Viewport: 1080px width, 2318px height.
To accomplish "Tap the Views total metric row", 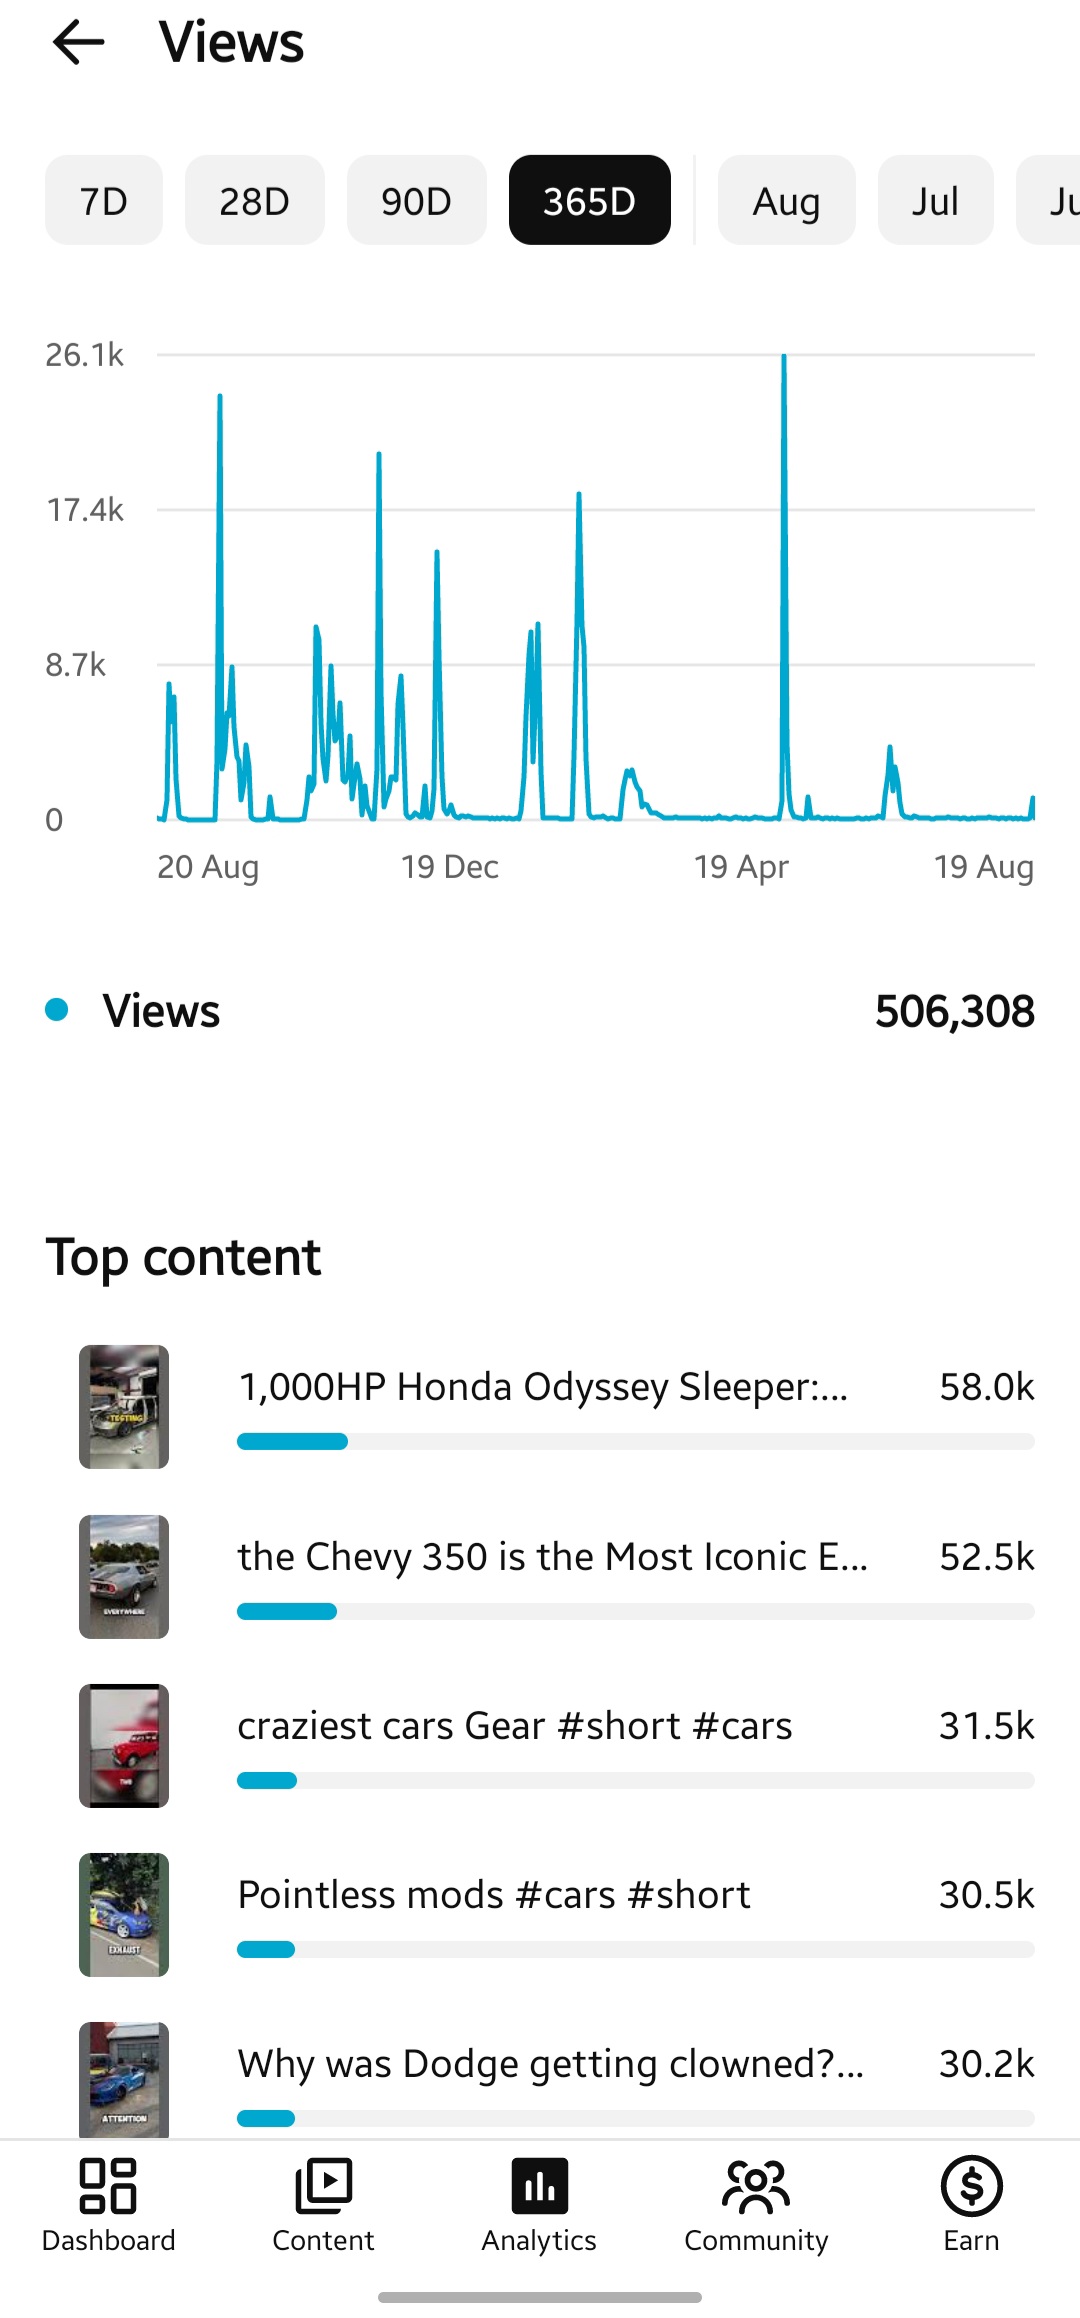I will click(540, 1011).
